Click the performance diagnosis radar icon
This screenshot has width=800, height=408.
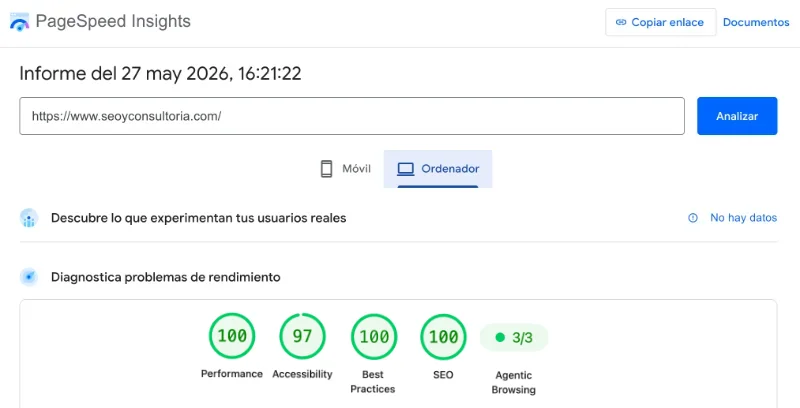(x=29, y=277)
